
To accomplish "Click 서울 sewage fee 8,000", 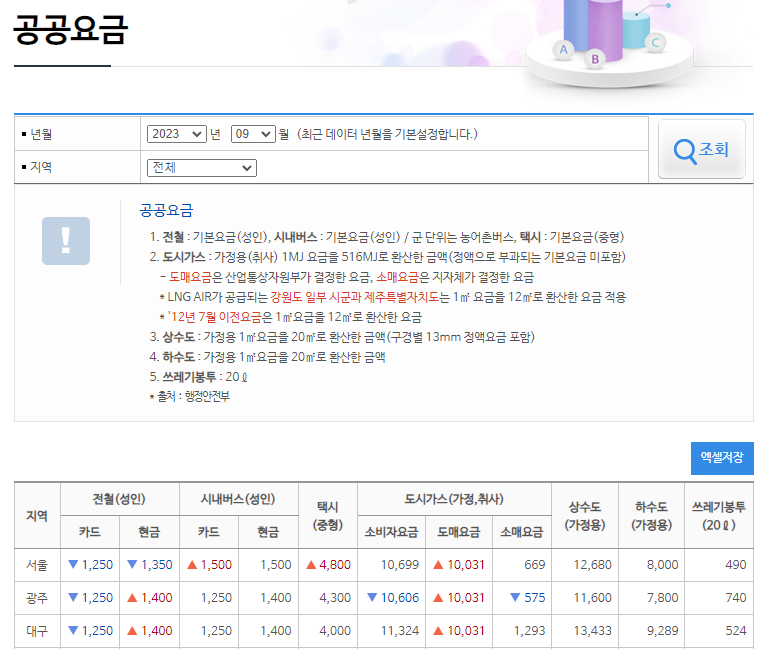I will point(662,565).
